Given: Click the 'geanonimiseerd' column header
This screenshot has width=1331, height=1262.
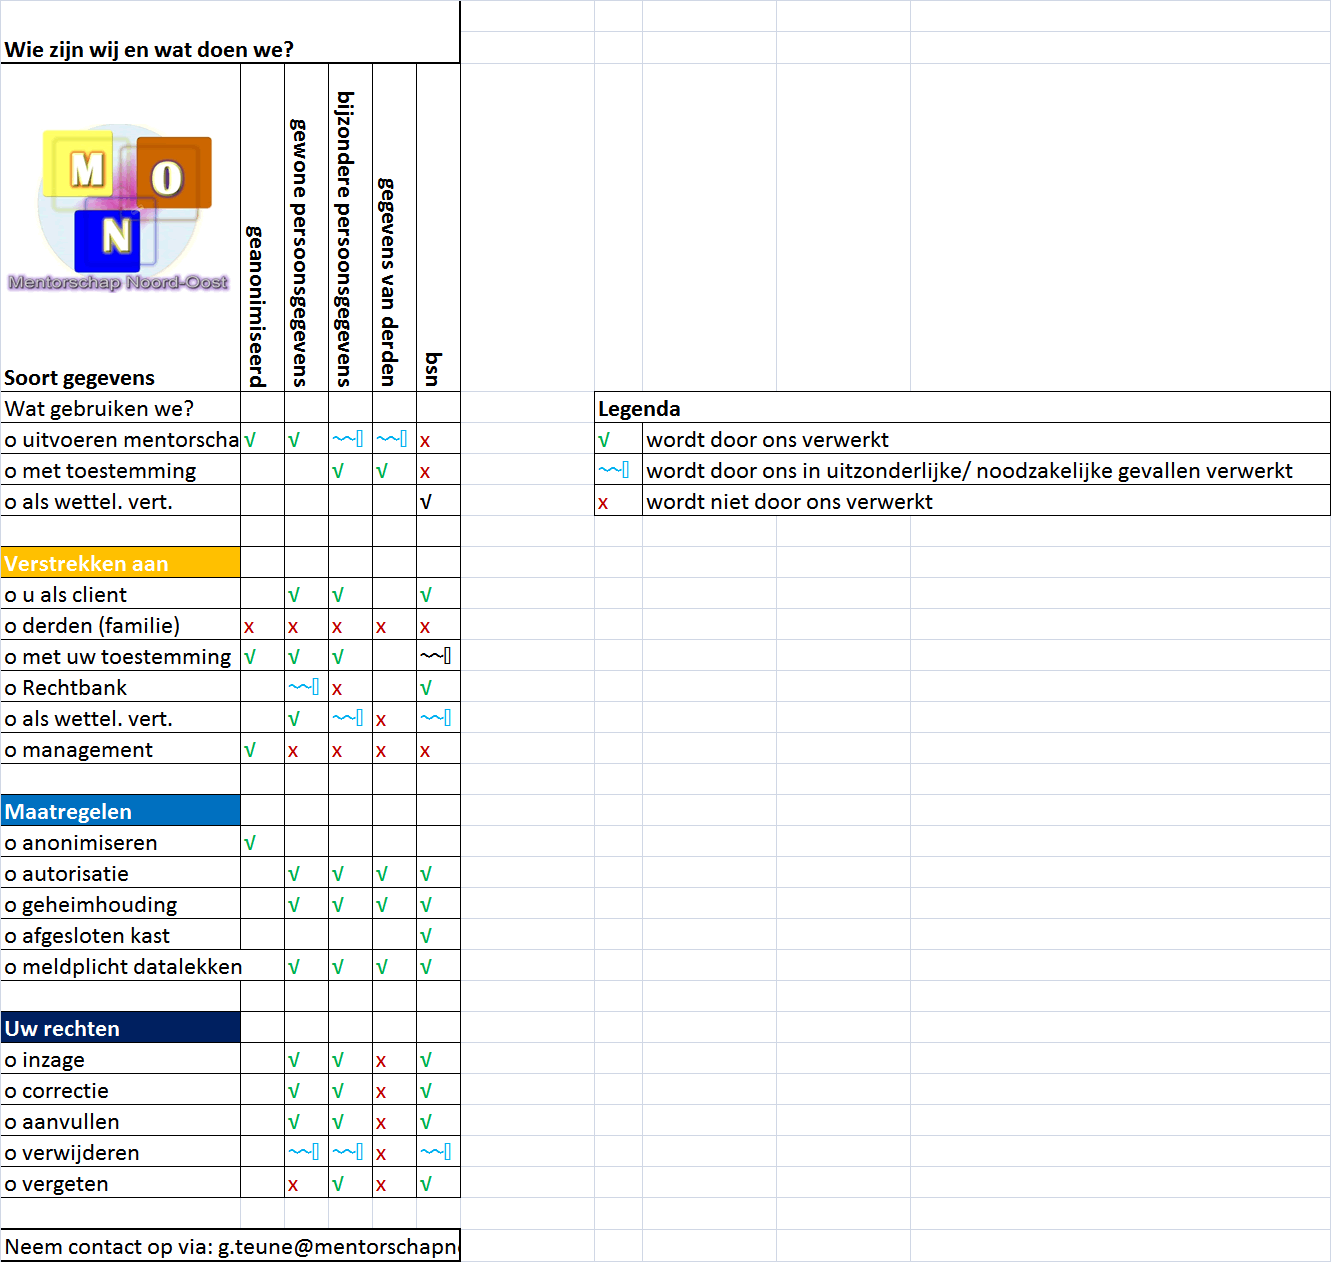Looking at the screenshot, I should tap(258, 305).
